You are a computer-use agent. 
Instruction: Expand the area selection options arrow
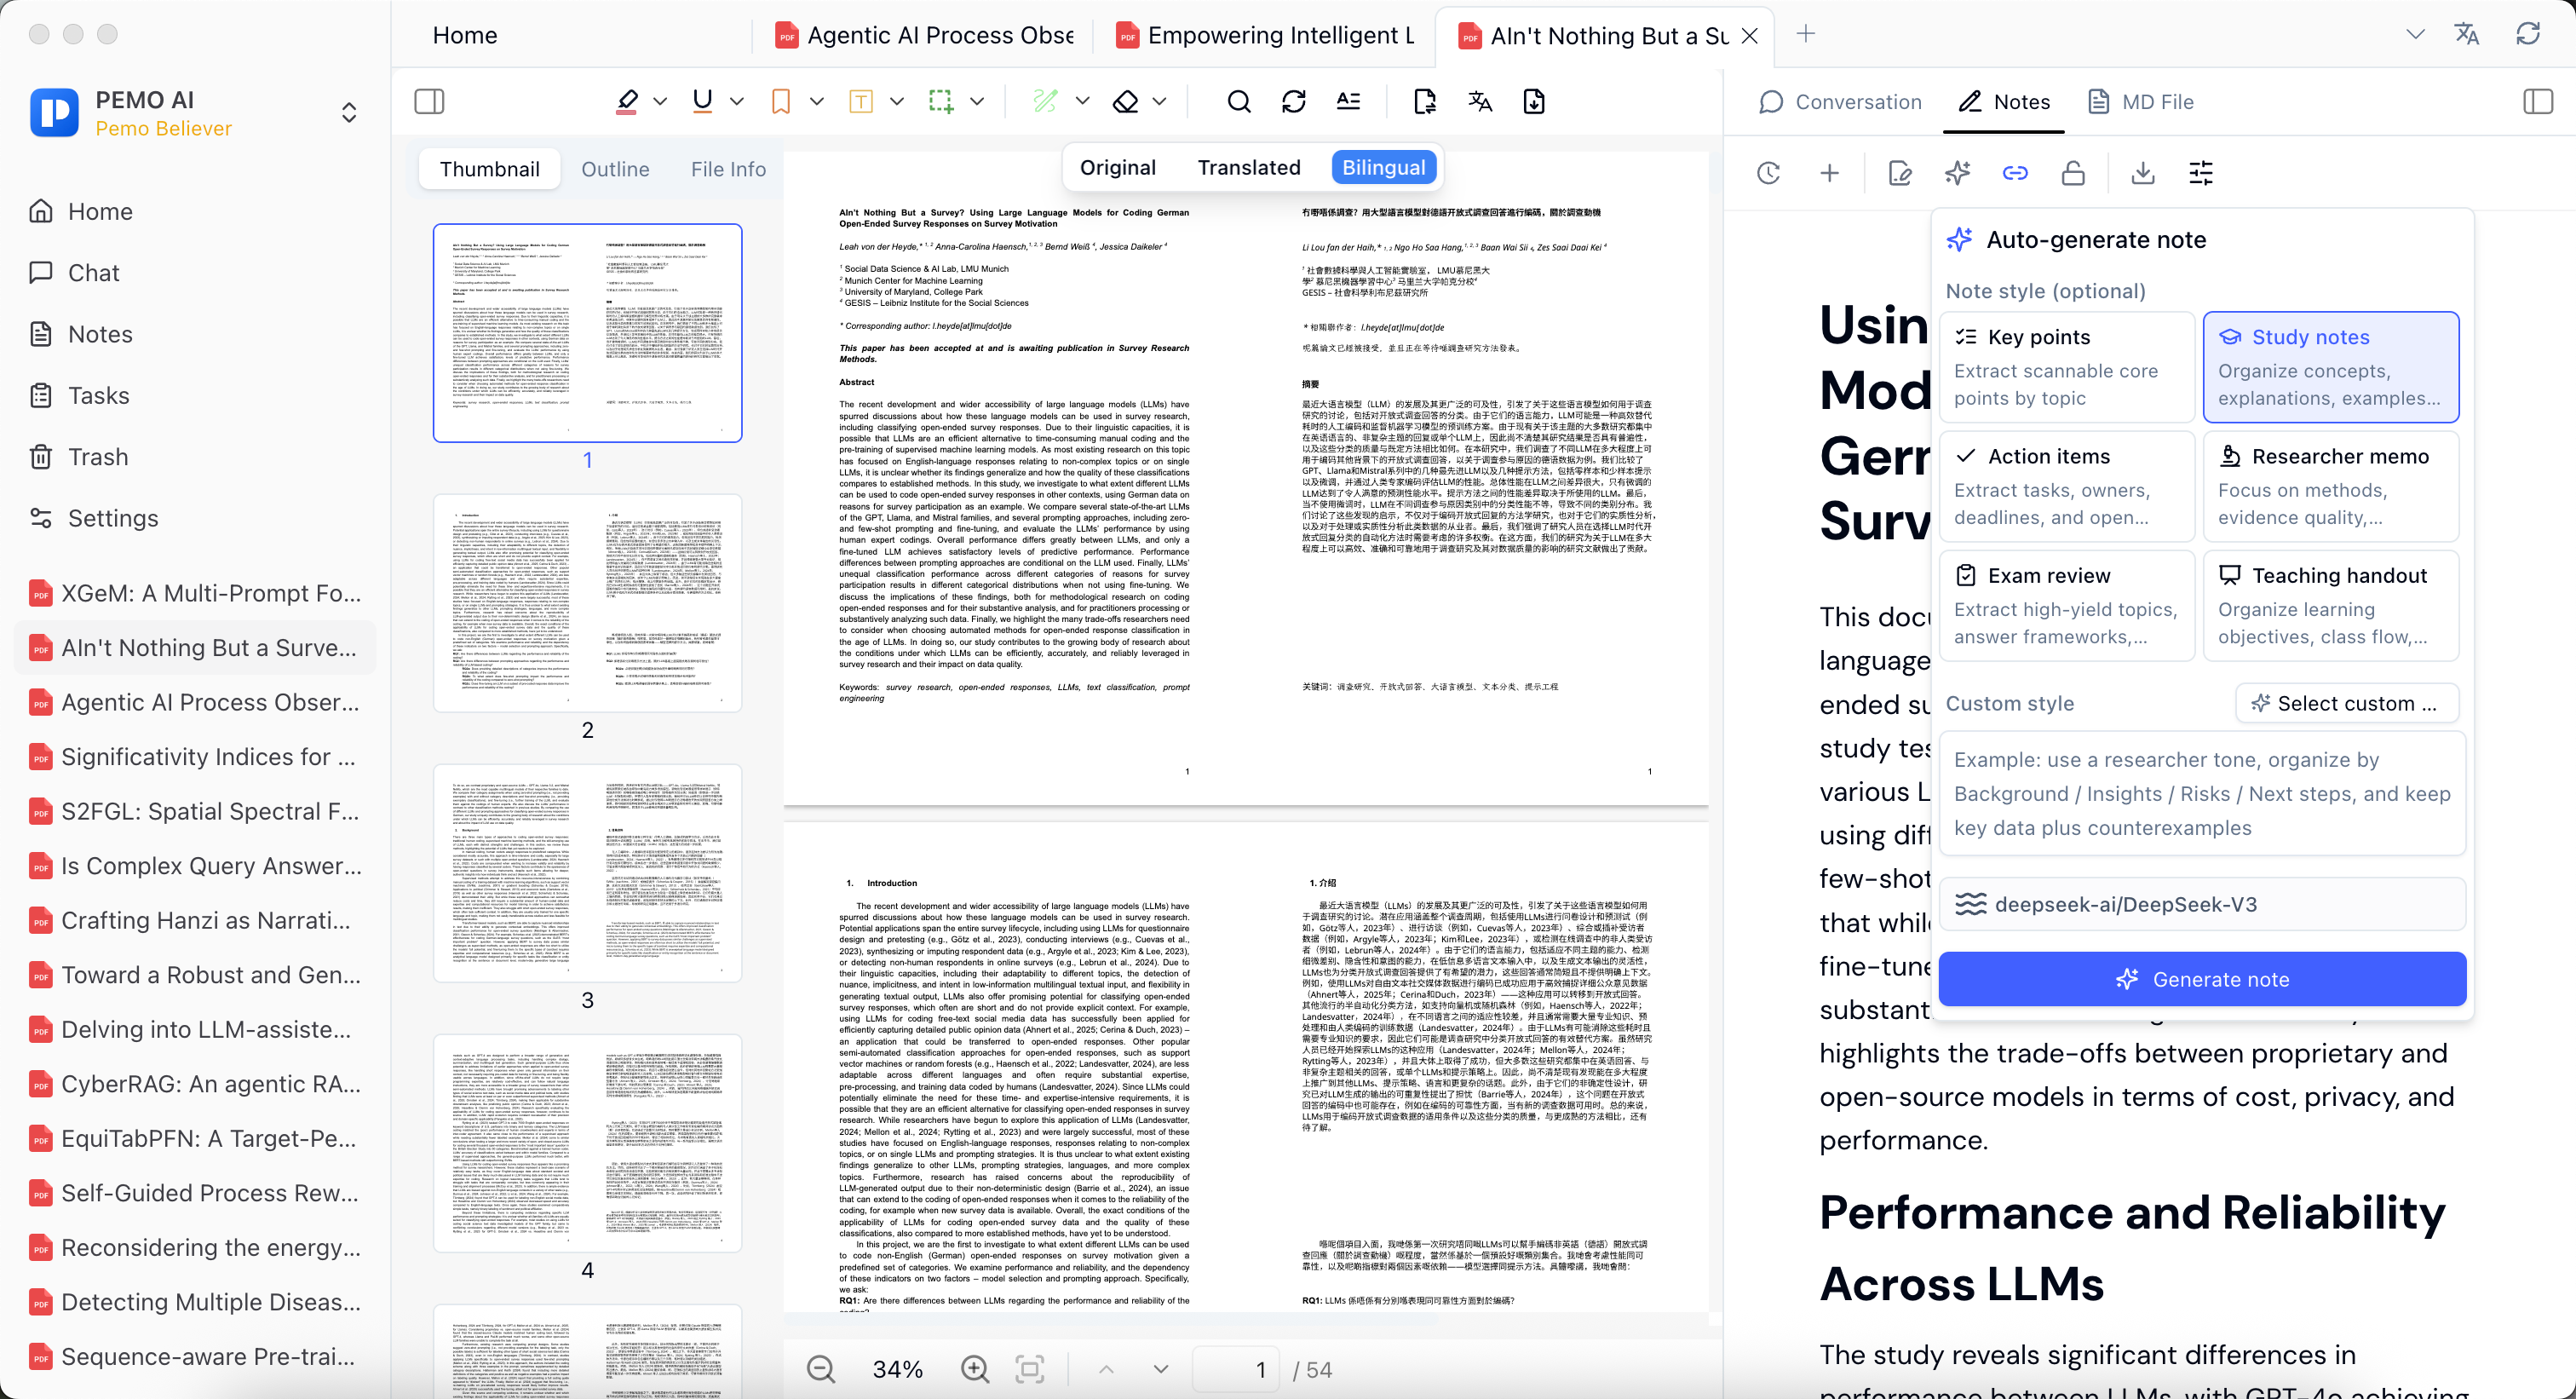[x=977, y=101]
